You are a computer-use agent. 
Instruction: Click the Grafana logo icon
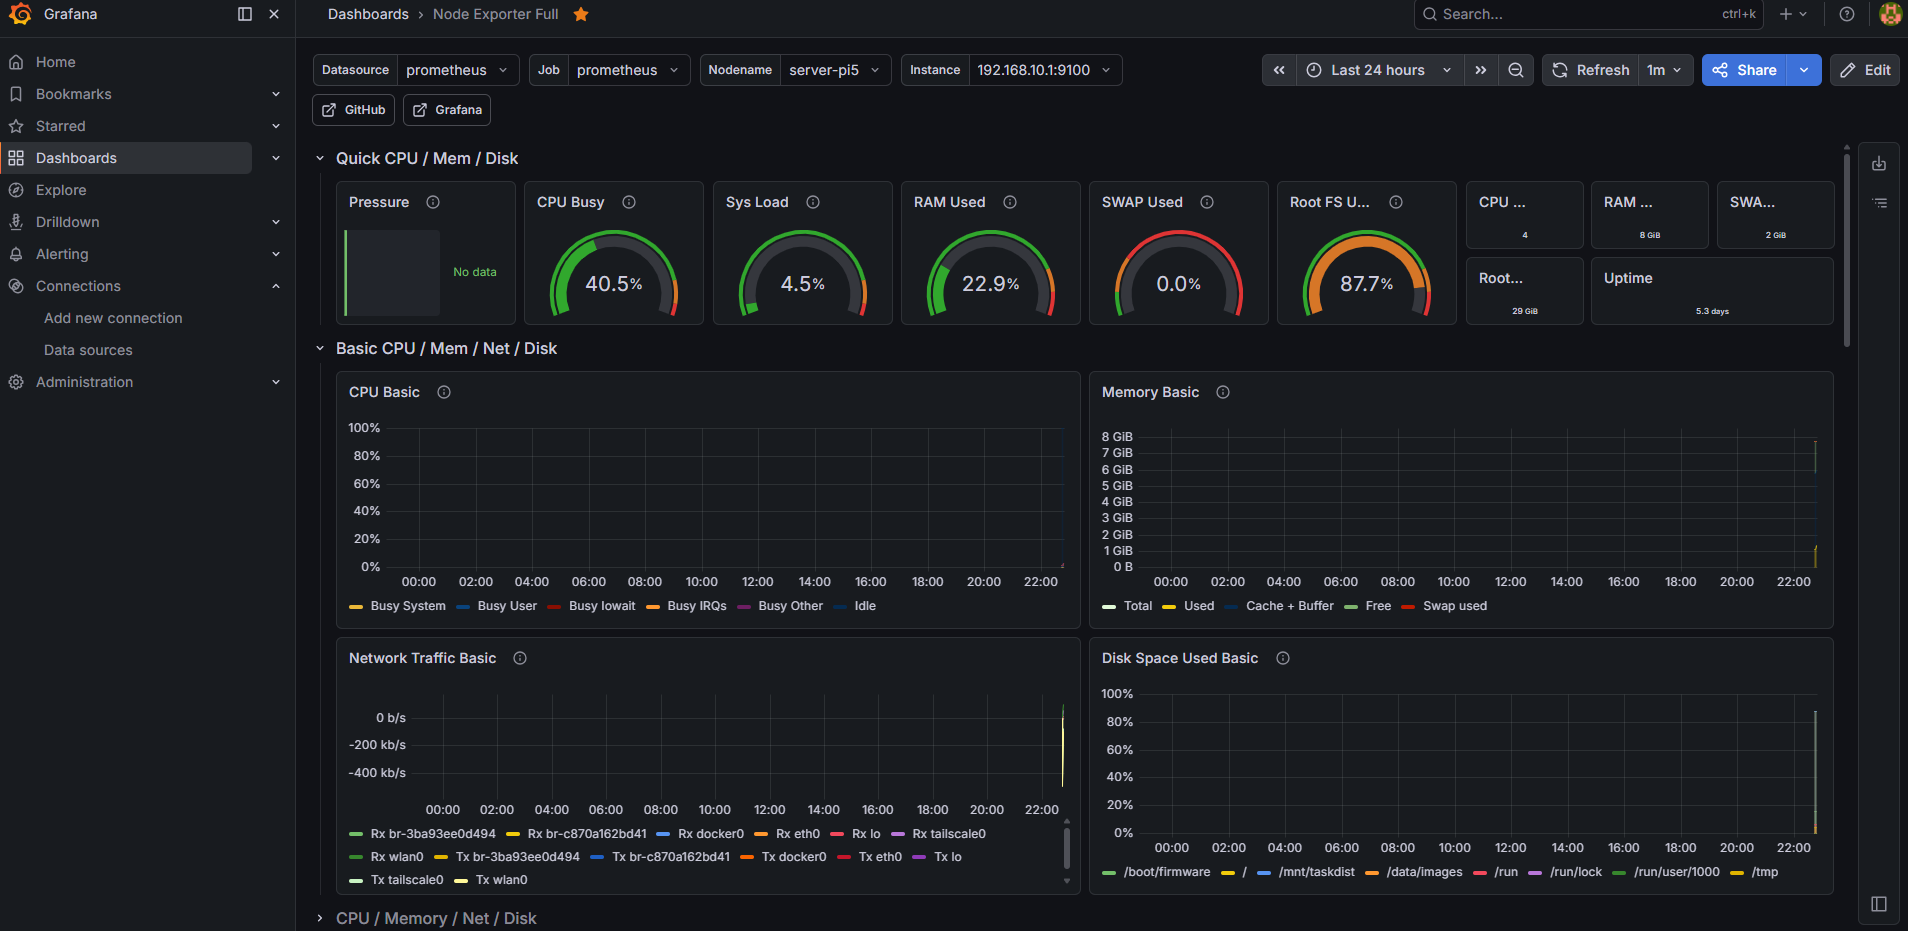(x=20, y=14)
